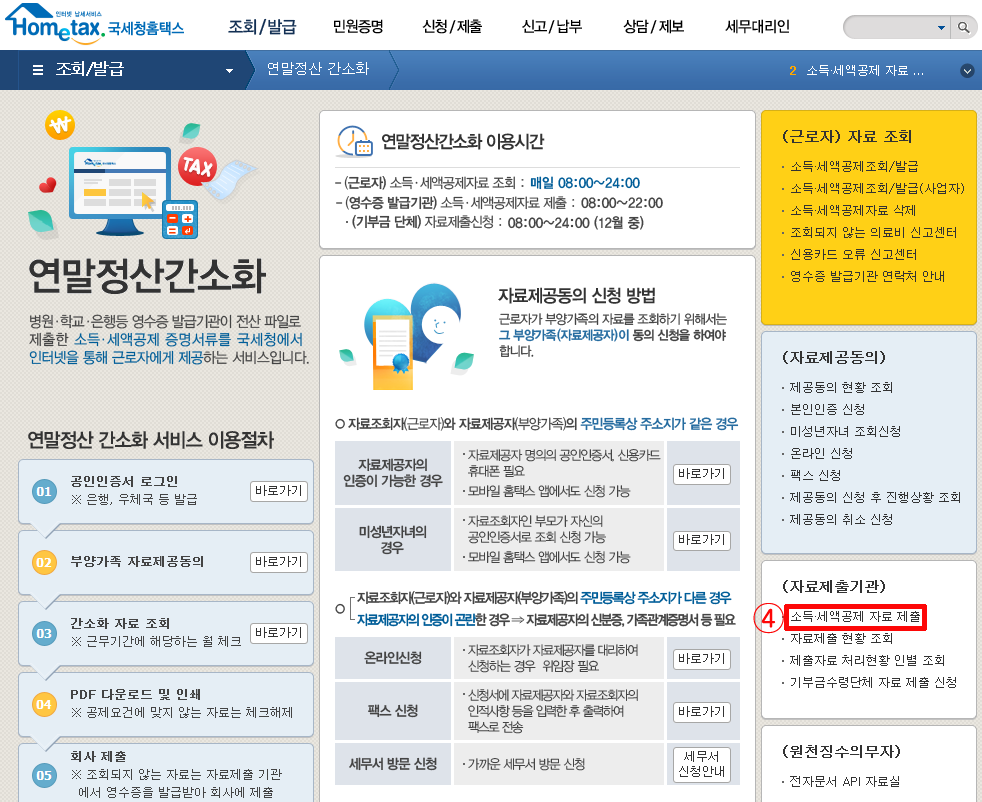Screen dimensions: 982x802
Task: Open the 상담/제보 top menu
Action: click(x=653, y=27)
